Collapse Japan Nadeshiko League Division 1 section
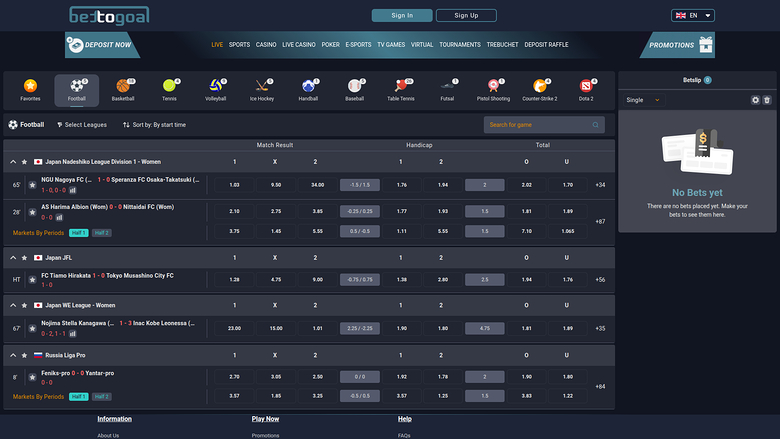 pyautogui.click(x=13, y=162)
